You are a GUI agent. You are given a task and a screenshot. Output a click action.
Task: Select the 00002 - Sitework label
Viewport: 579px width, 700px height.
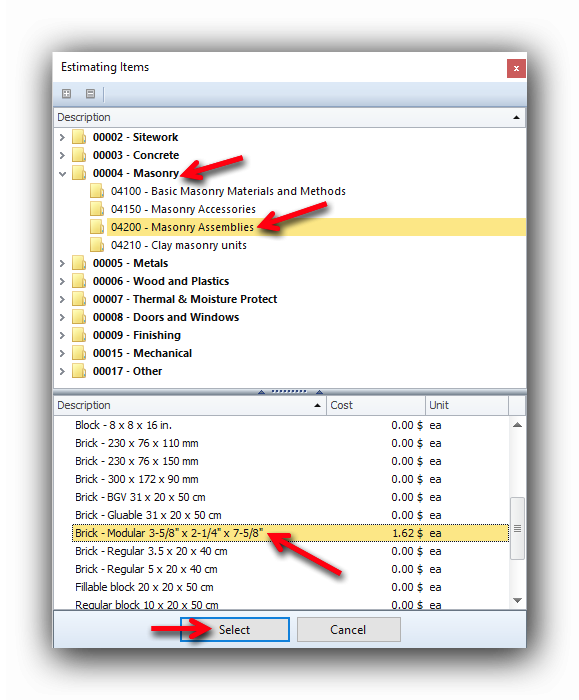(135, 137)
